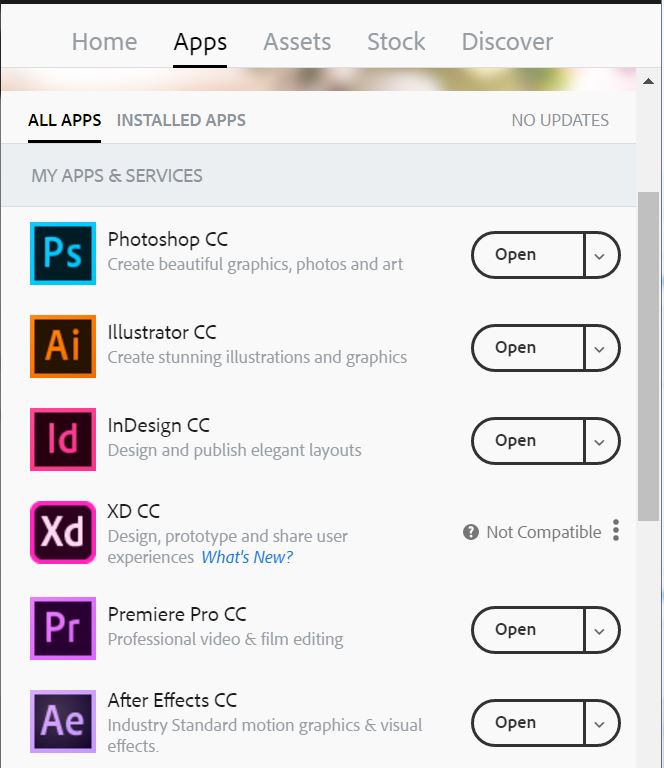Expand the Premiere Pro Open dropdown arrow
This screenshot has height=768, width=664.
coord(600,630)
